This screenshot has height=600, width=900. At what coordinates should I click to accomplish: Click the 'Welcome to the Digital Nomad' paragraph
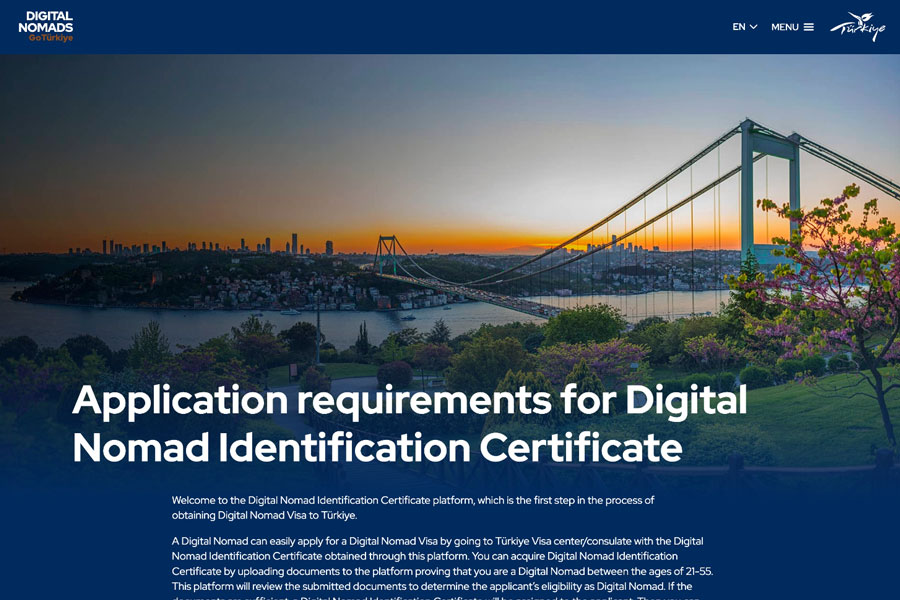[x=413, y=508]
